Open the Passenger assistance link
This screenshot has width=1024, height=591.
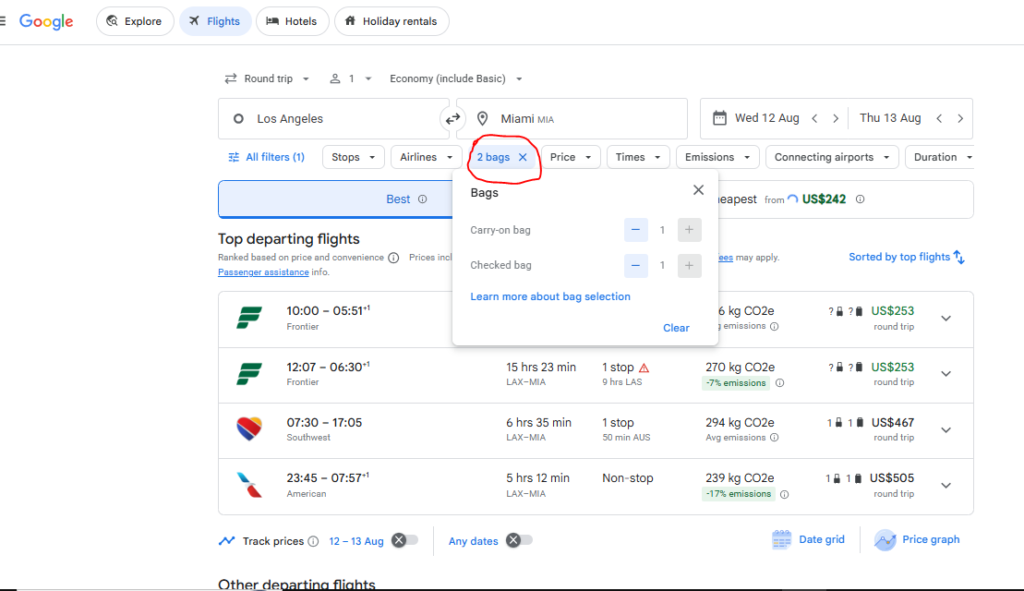263,272
